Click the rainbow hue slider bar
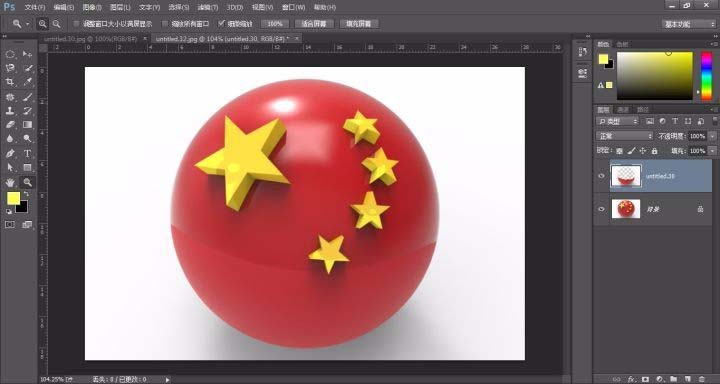The image size is (720, 384). (706, 75)
